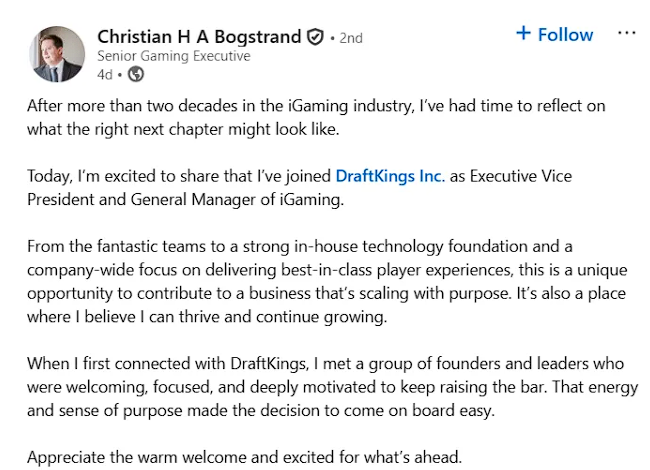650x470 pixels.
Task: Follow Christian H A Bogstrand
Action: point(554,34)
